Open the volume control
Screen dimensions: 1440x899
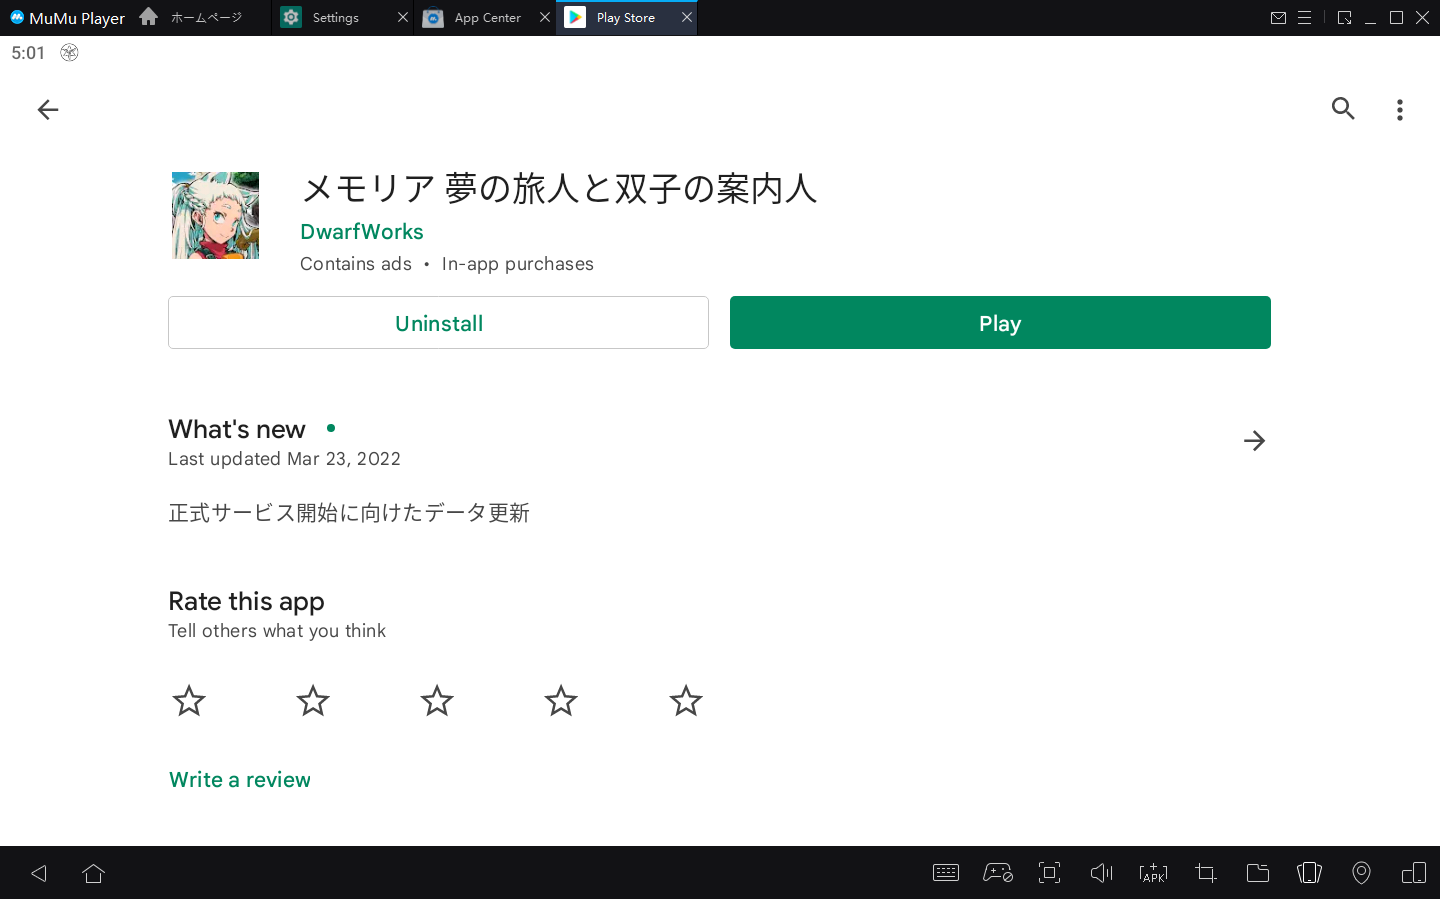point(1101,873)
